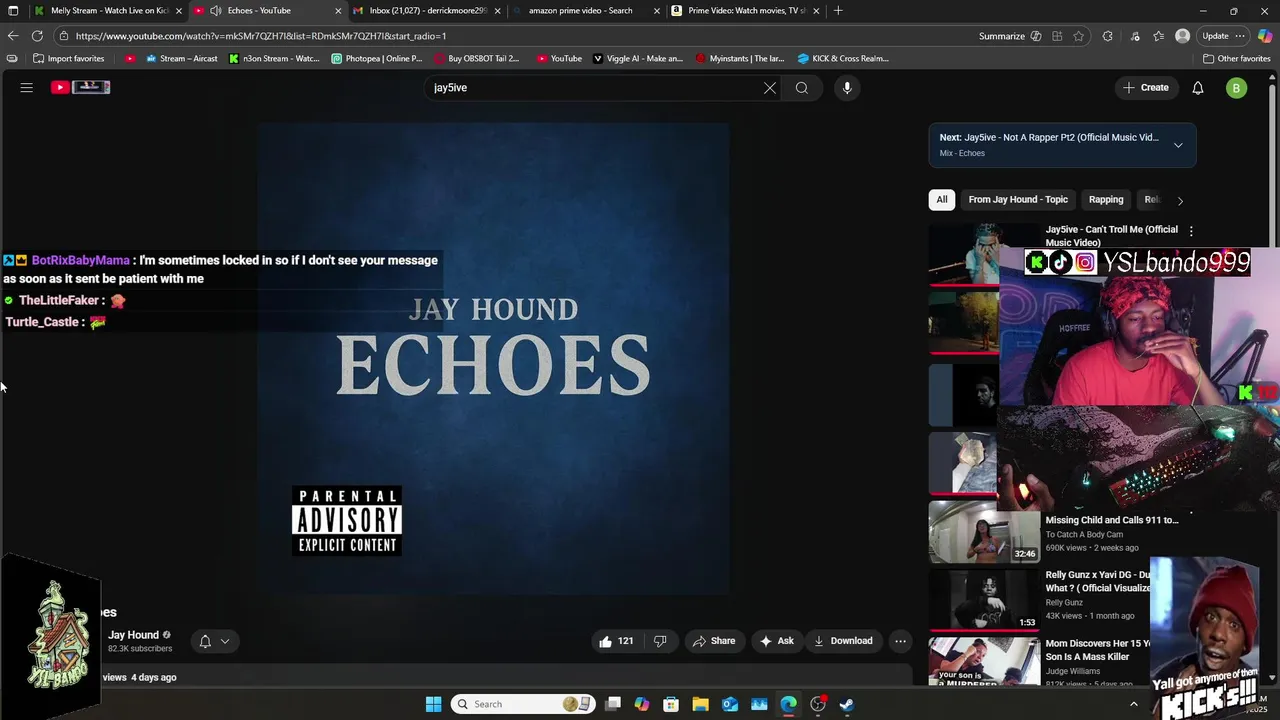Viewport: 1280px width, 720px height.
Task: Select From Jay Hound - Topic chip
Action: pyautogui.click(x=1018, y=200)
